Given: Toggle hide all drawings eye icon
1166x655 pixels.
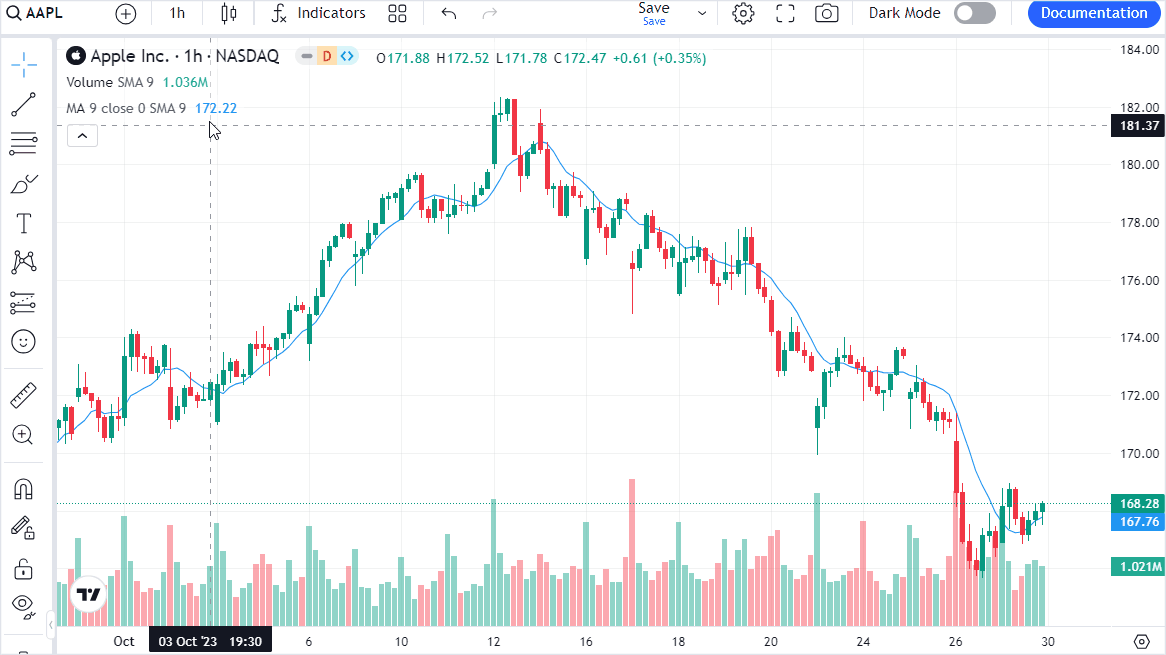Looking at the screenshot, I should pyautogui.click(x=24, y=604).
